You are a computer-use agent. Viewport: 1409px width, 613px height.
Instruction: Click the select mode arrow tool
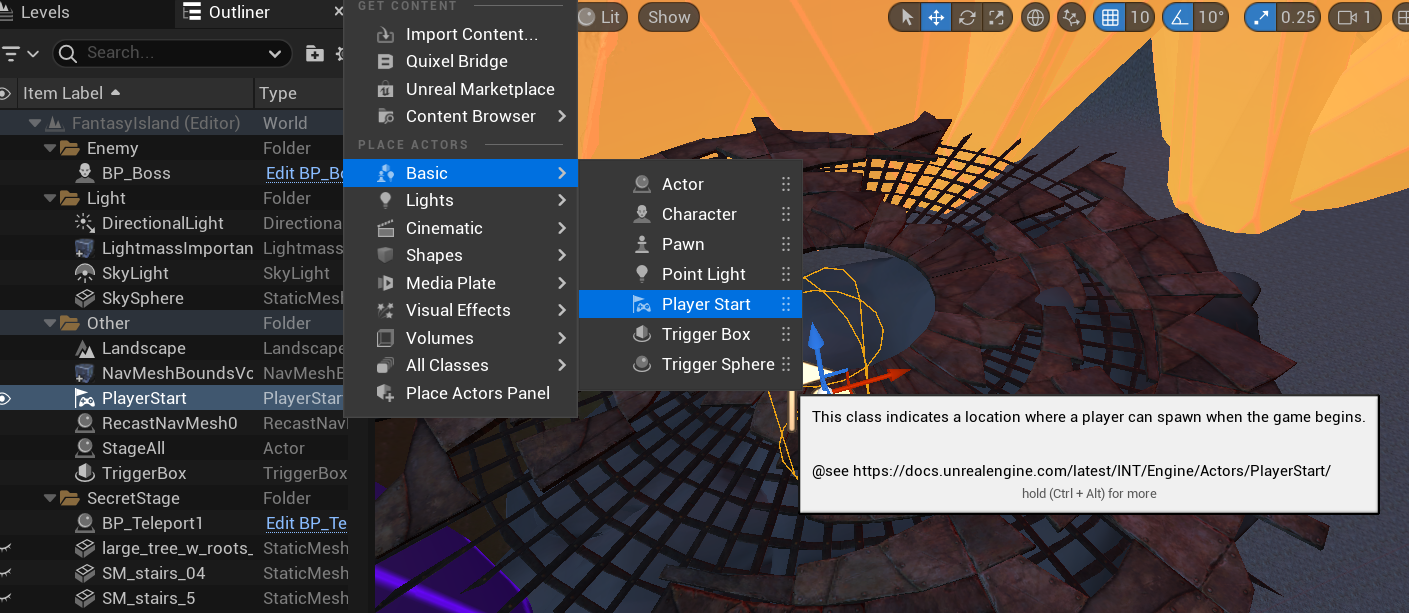point(907,17)
